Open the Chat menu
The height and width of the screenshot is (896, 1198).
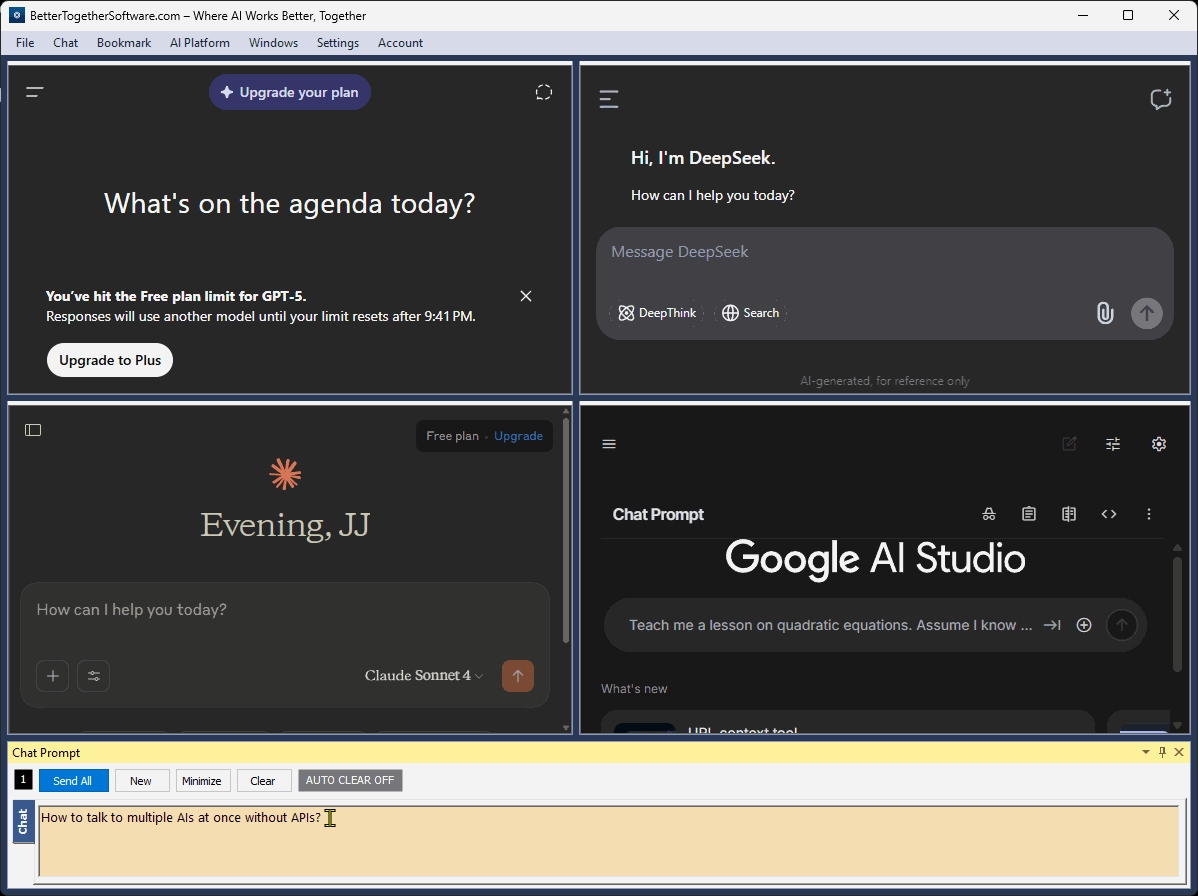click(66, 43)
